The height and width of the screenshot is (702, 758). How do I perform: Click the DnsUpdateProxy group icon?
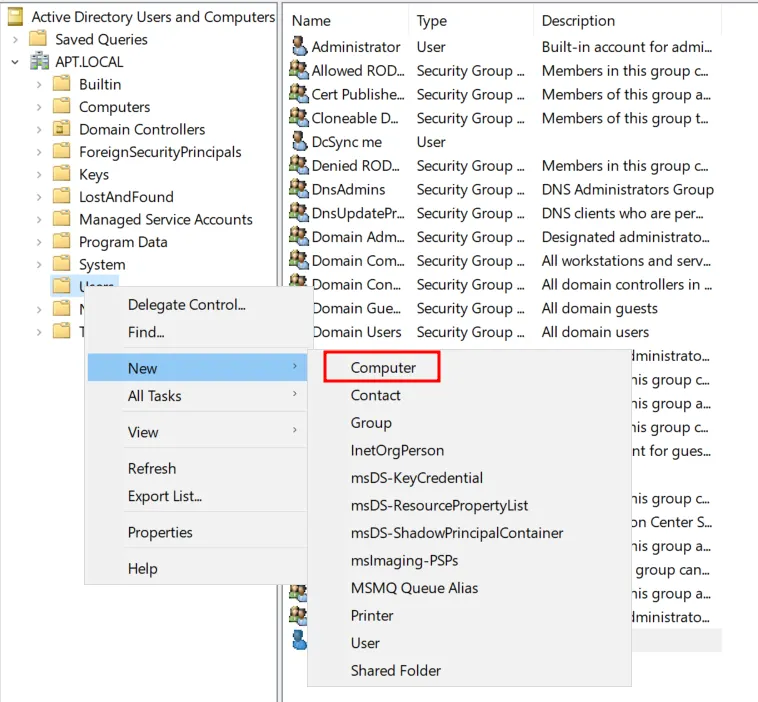point(299,212)
